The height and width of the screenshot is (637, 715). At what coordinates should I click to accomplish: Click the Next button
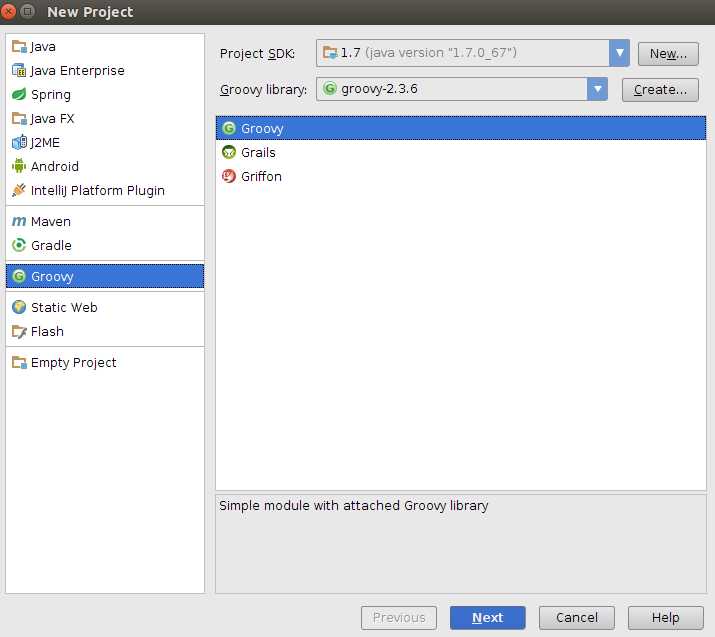487,617
